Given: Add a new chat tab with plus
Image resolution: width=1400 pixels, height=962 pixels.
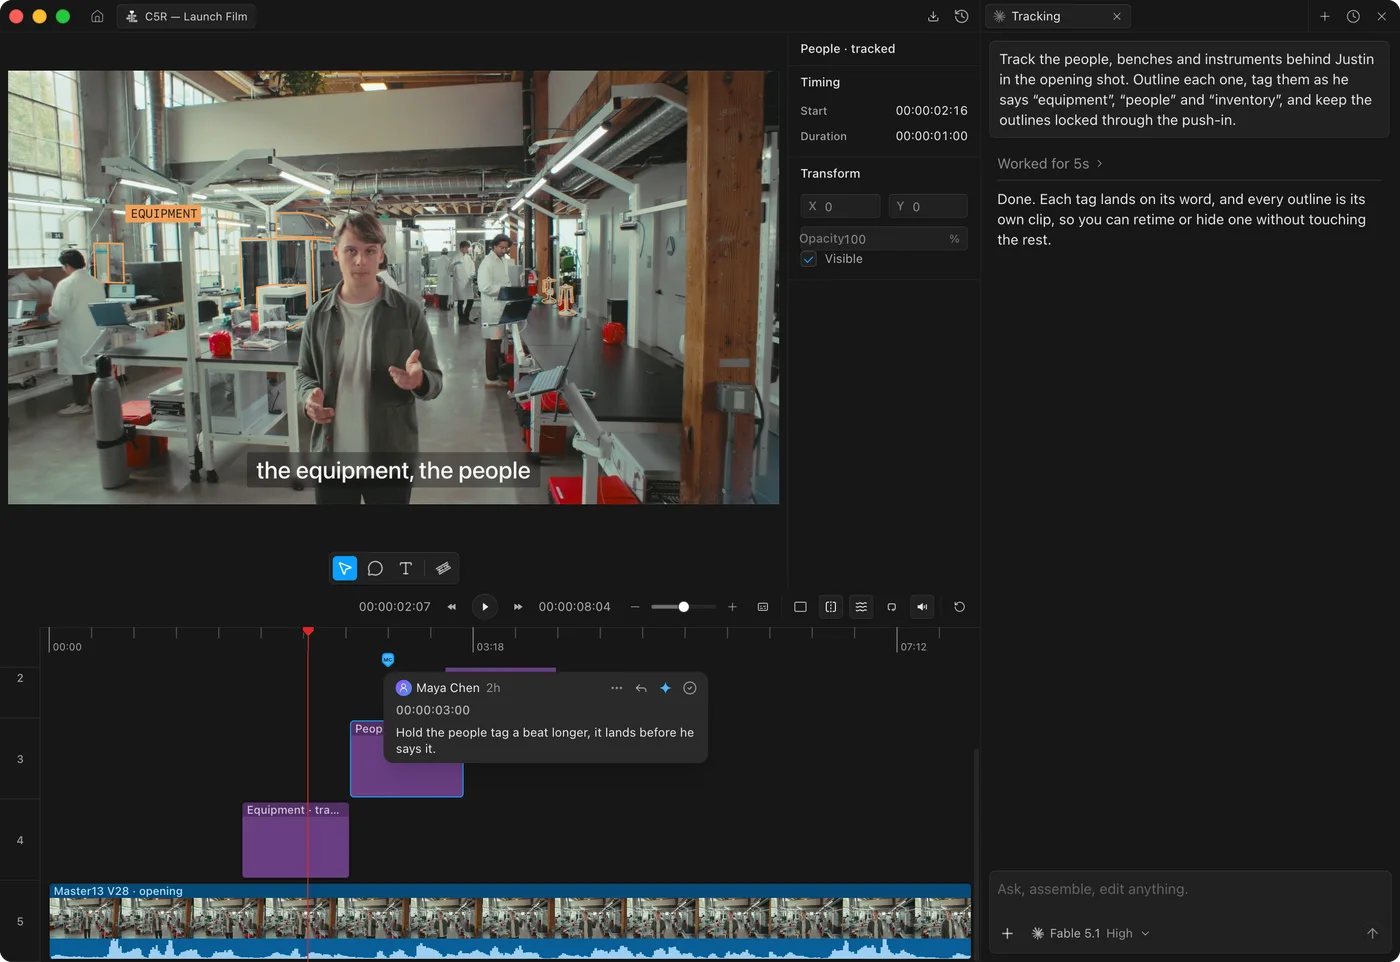Looking at the screenshot, I should click(1325, 16).
